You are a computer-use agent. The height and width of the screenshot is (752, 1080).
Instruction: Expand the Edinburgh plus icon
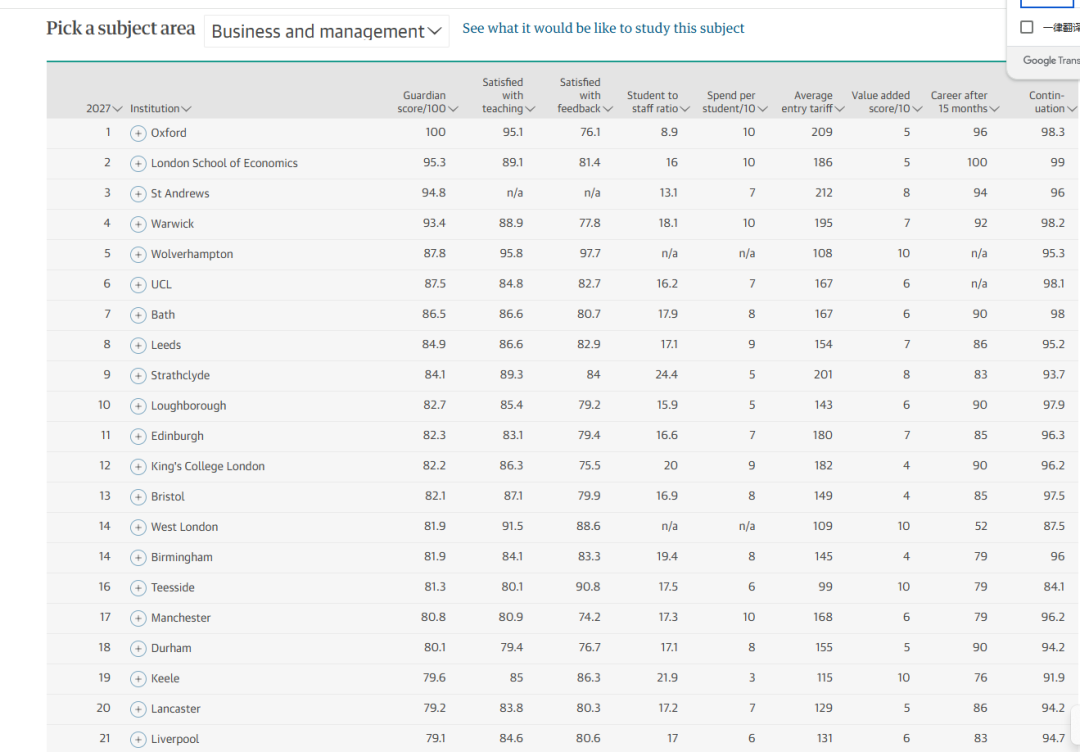pyautogui.click(x=138, y=437)
